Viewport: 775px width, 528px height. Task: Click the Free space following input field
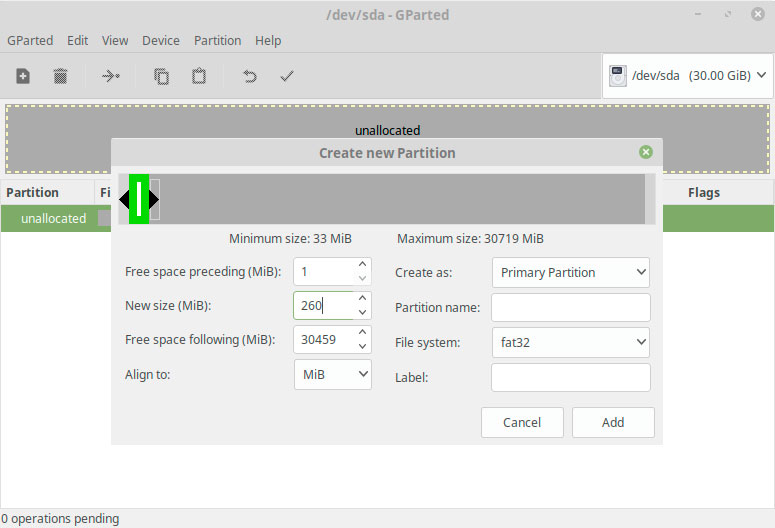[324, 340]
